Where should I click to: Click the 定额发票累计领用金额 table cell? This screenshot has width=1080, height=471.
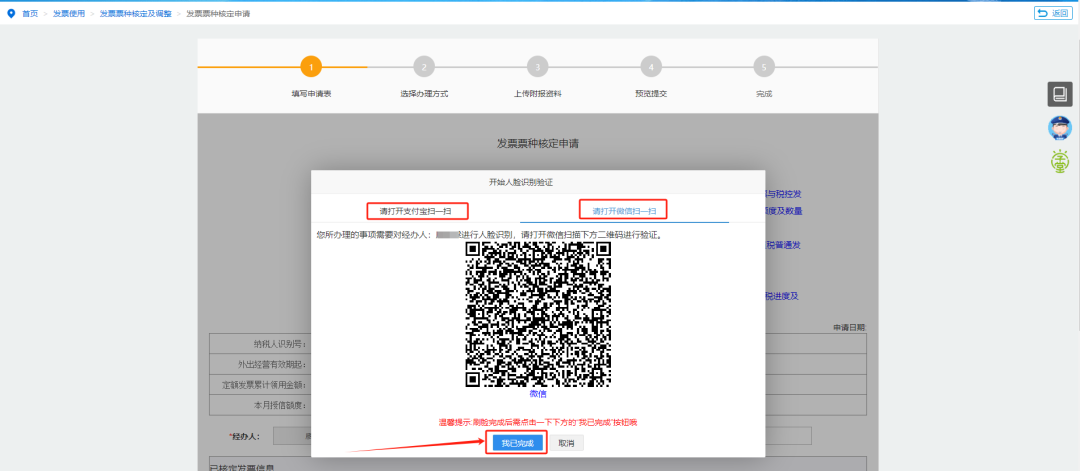(261, 385)
